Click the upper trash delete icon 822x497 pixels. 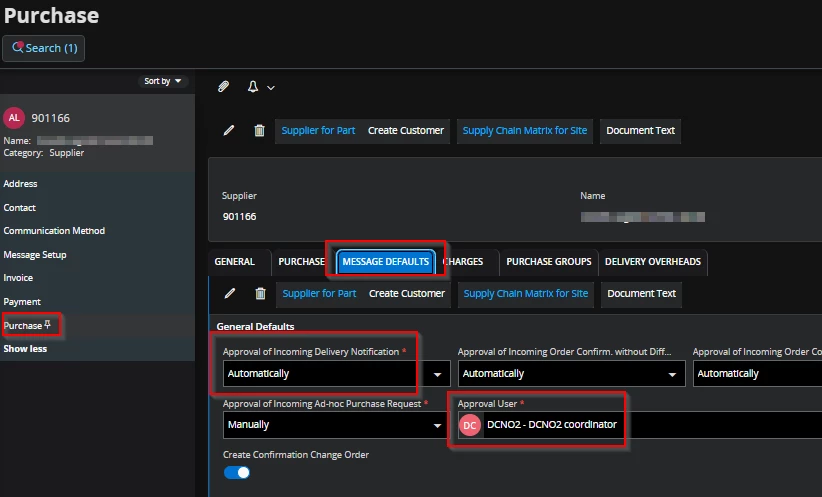(259, 131)
